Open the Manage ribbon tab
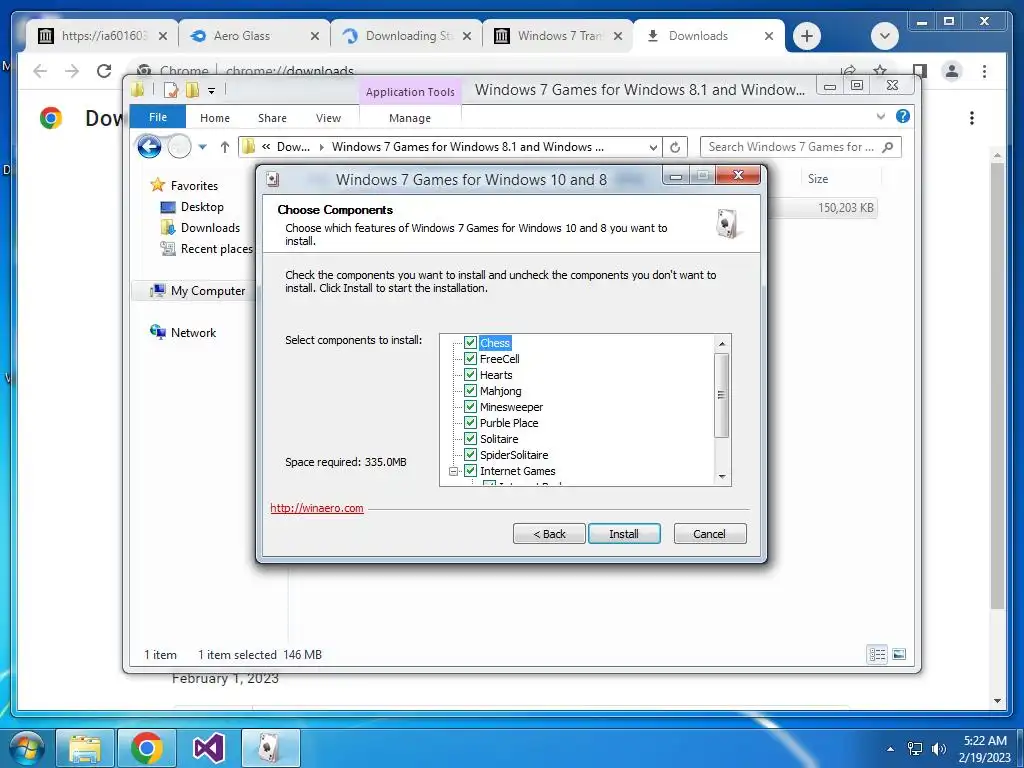 point(409,118)
